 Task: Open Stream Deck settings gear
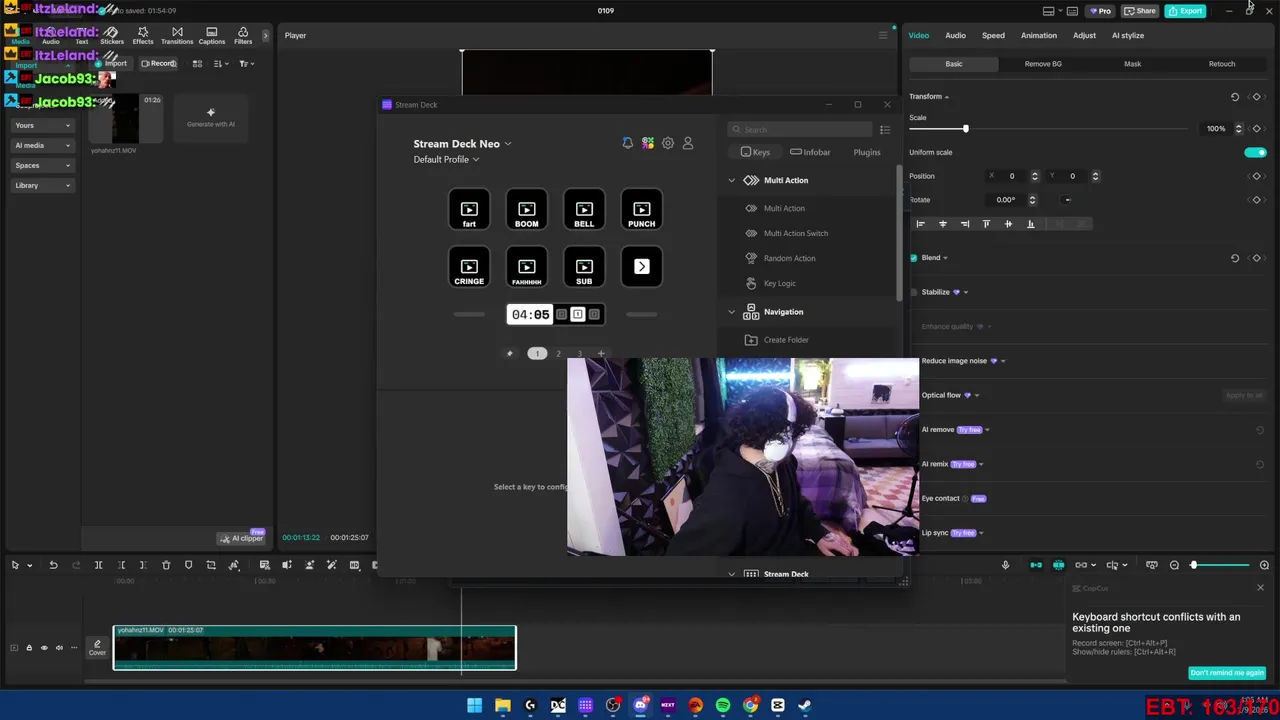[x=668, y=143]
